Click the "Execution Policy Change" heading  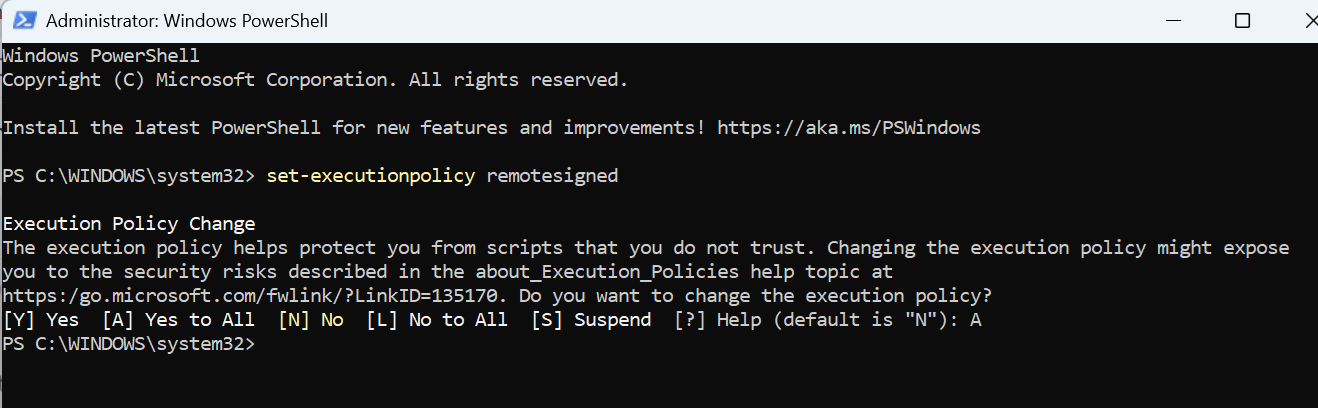[x=129, y=224]
